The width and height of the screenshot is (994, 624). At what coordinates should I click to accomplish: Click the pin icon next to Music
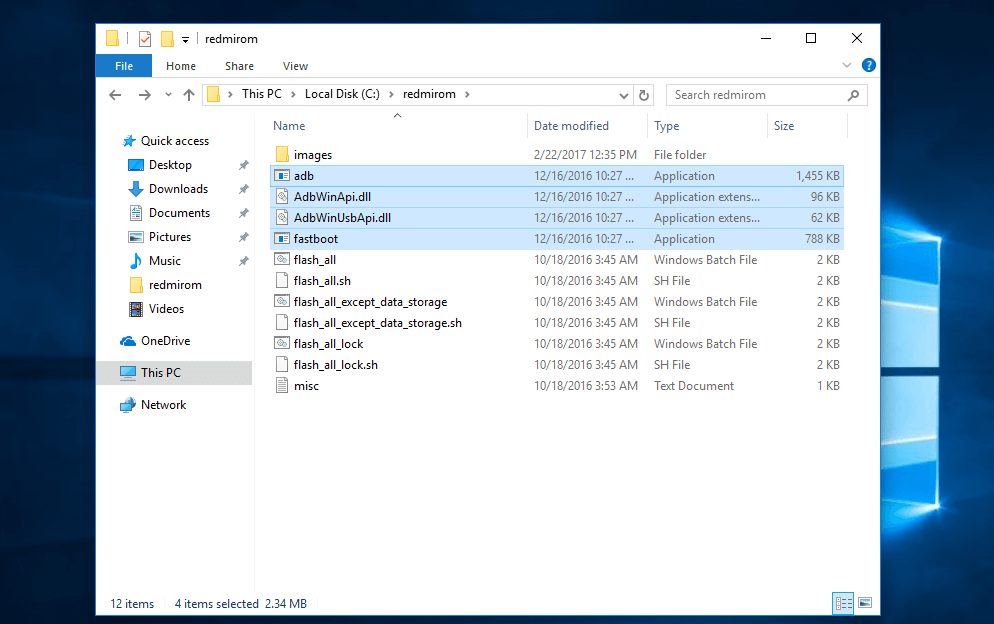click(x=243, y=261)
